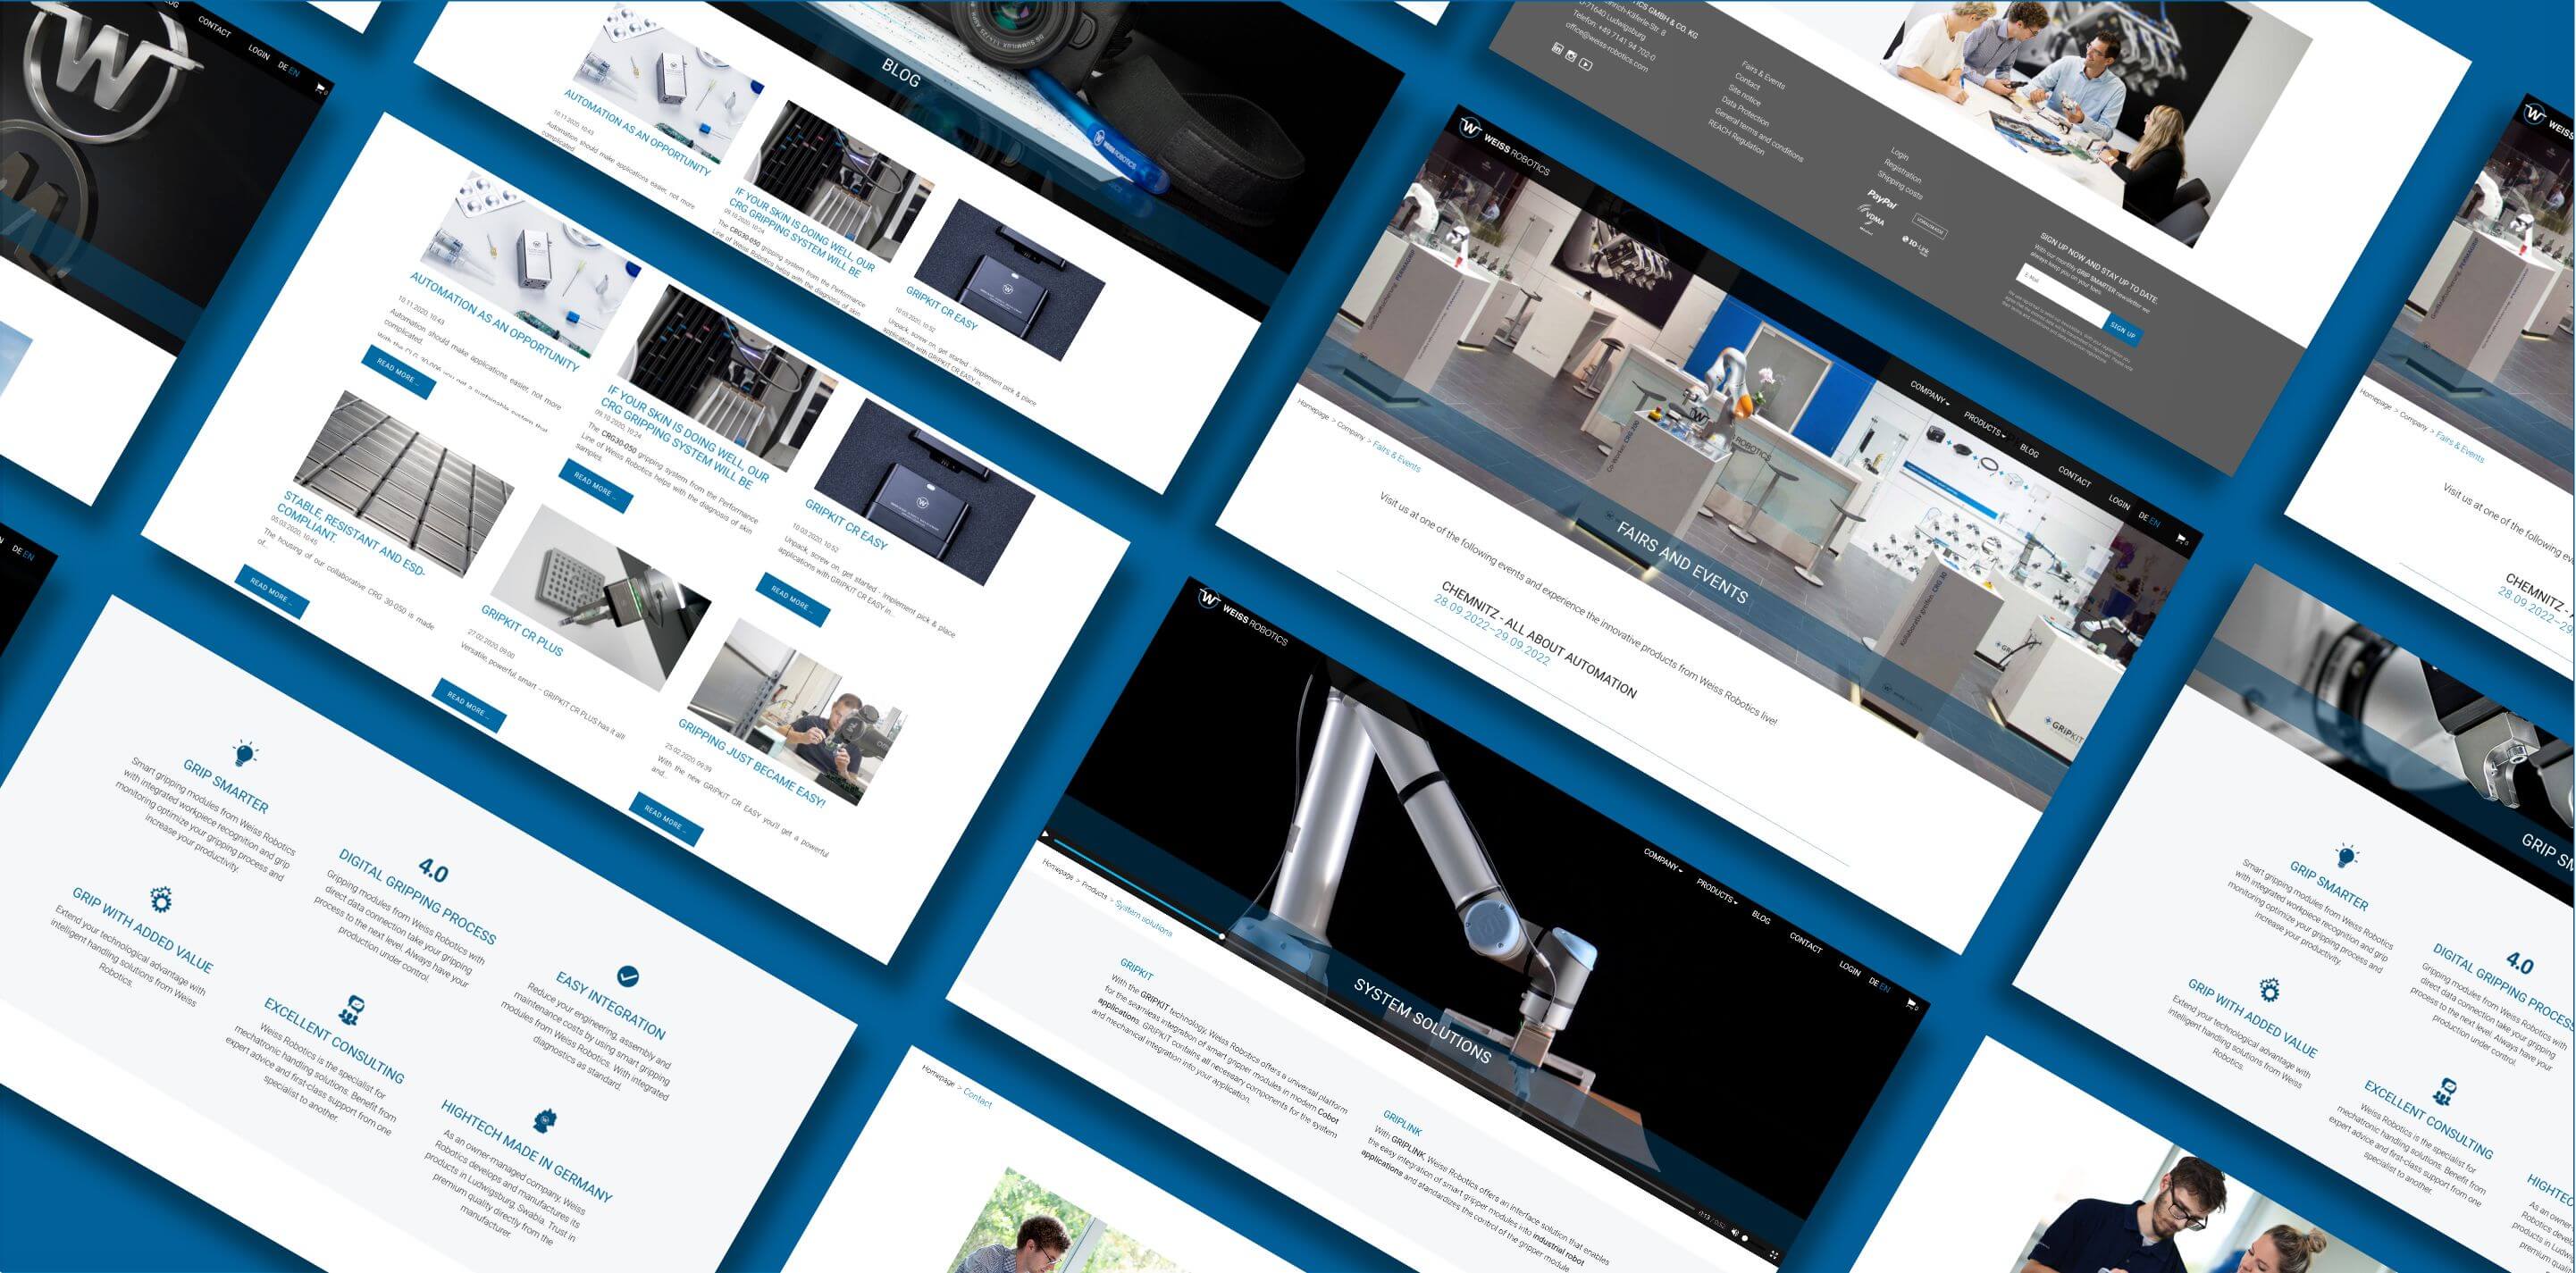Click the GRIPLINK heading on System Solutions page

click(x=1402, y=1121)
